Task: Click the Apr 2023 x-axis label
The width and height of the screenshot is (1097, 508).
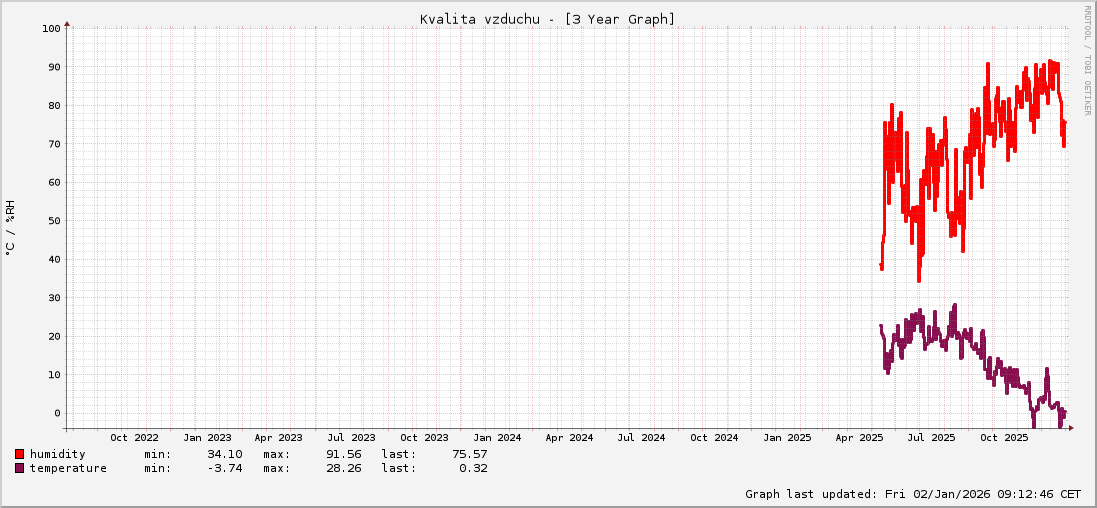Action: 278,437
